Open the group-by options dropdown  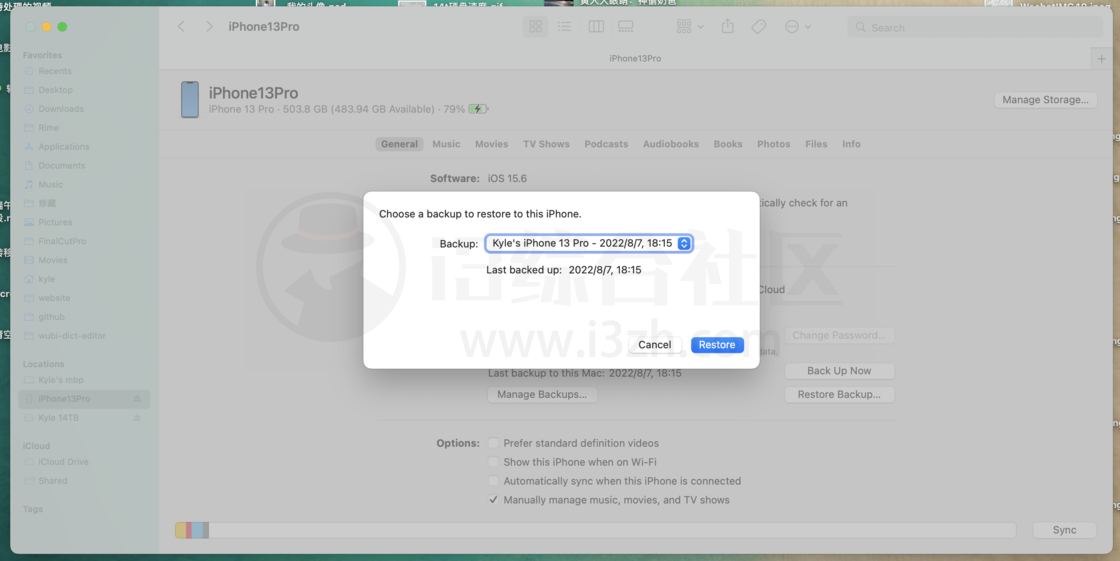coord(689,26)
